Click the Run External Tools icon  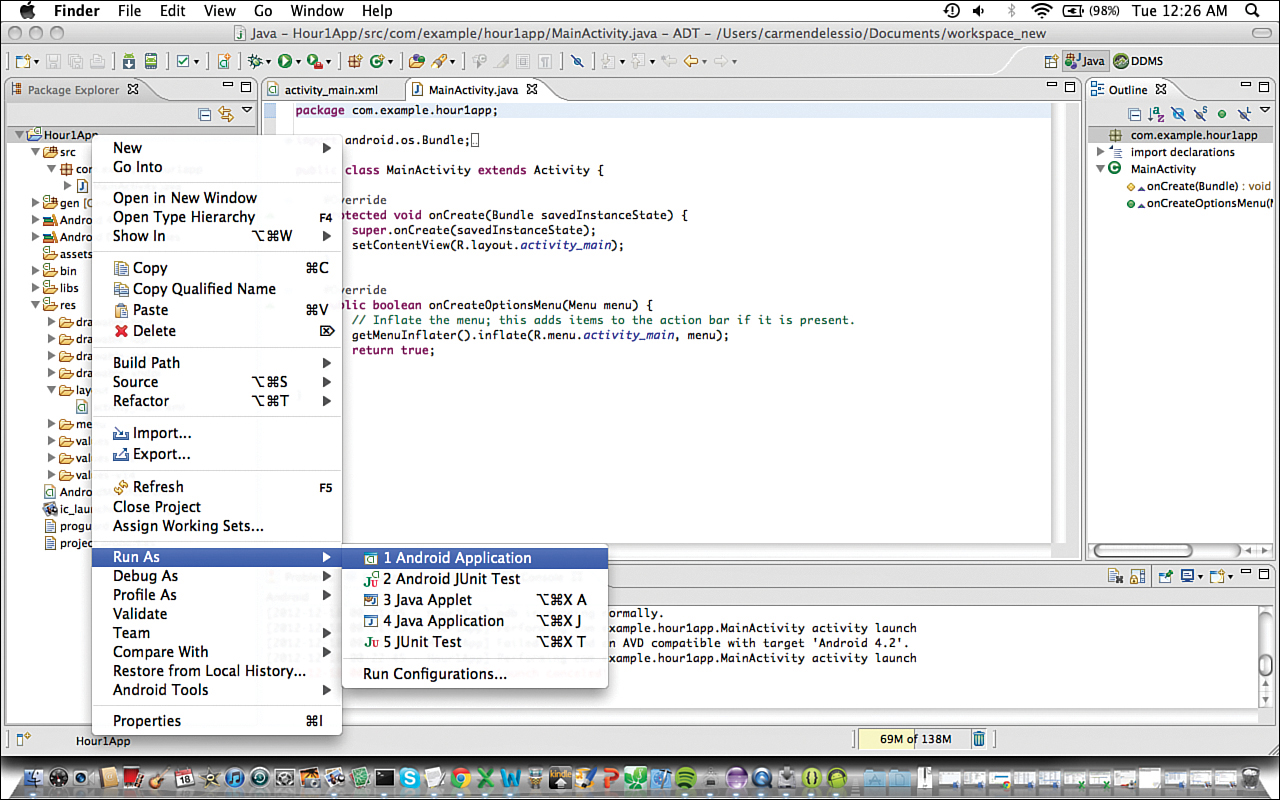pos(314,61)
